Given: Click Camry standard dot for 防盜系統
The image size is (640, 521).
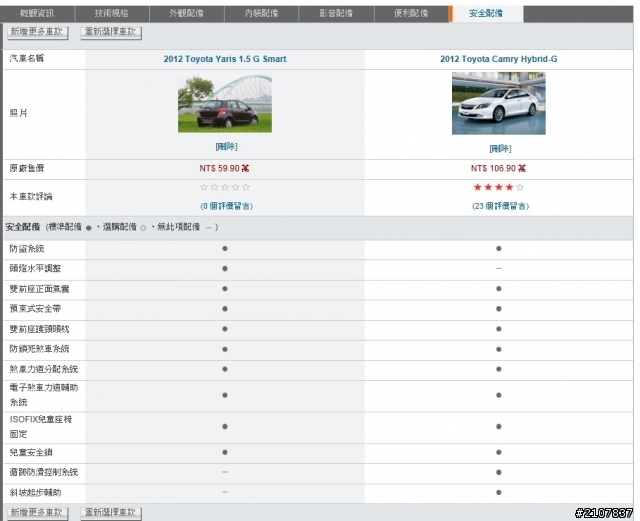Looking at the screenshot, I should coord(498,249).
